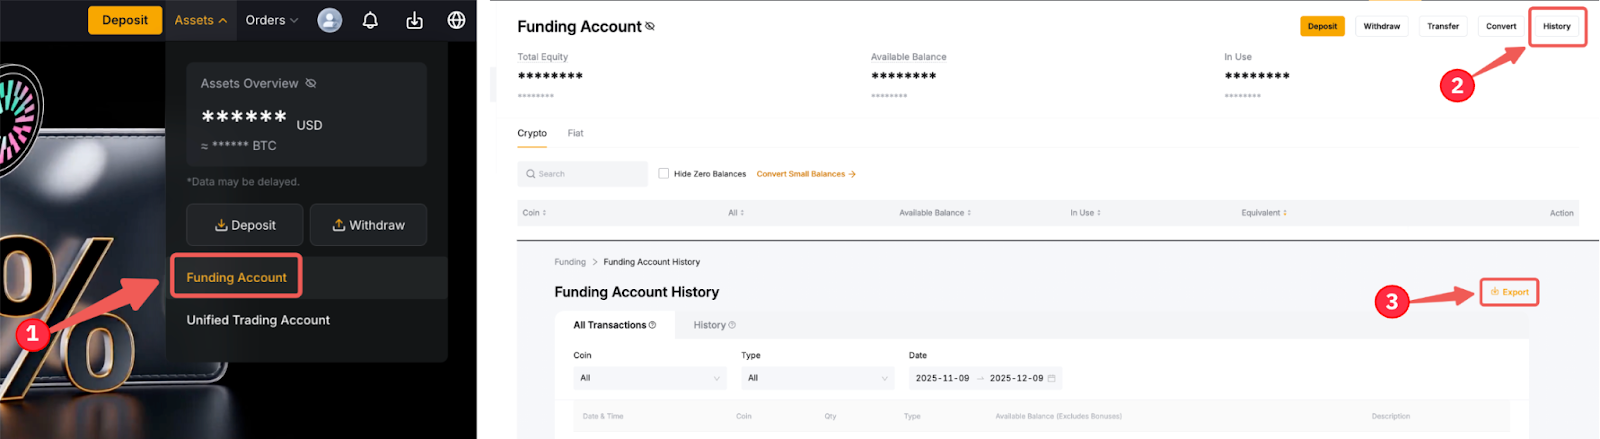1600x439 pixels.
Task: Open the Type filter dropdown
Action: tap(817, 378)
